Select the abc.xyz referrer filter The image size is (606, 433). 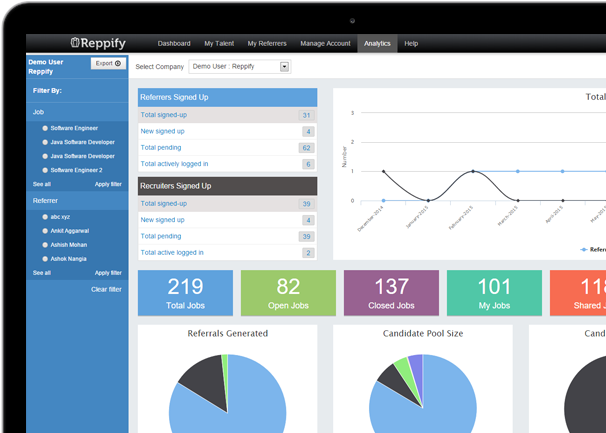click(x=45, y=217)
